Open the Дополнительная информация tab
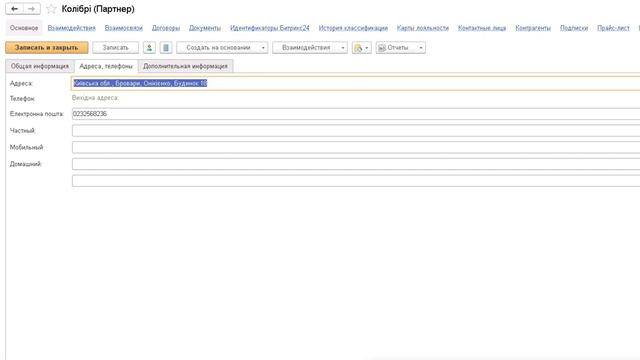This screenshot has height=360, width=640. [x=185, y=66]
